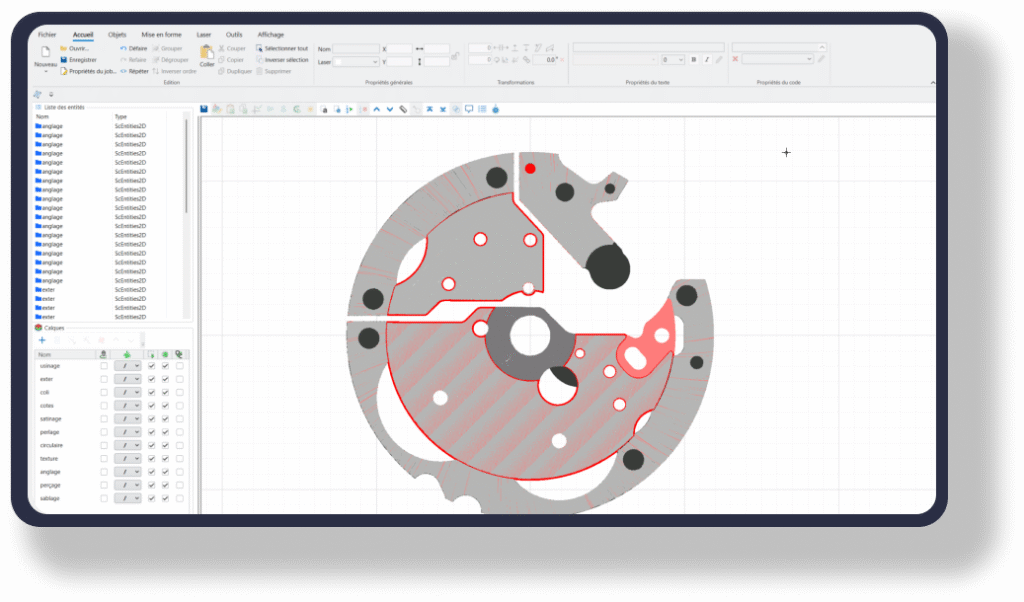The image size is (1024, 602).
Task: Click the Enregistrer floppy disk icon
Action: click(x=64, y=60)
